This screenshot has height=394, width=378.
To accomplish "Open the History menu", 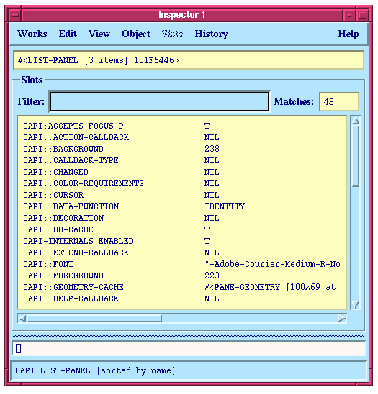I will (211, 34).
